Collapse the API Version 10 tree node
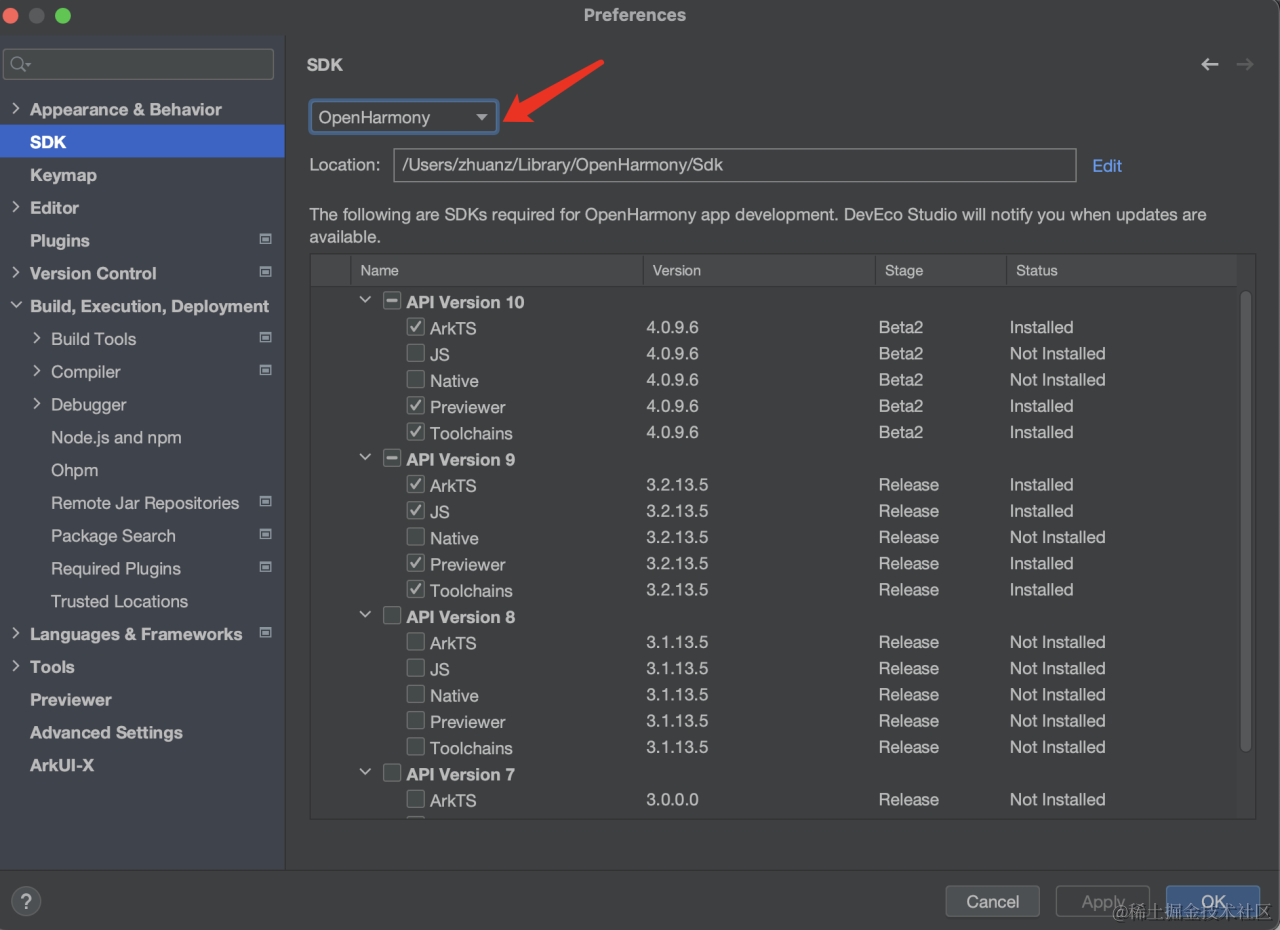The height and width of the screenshot is (930, 1280). pyautogui.click(x=365, y=300)
